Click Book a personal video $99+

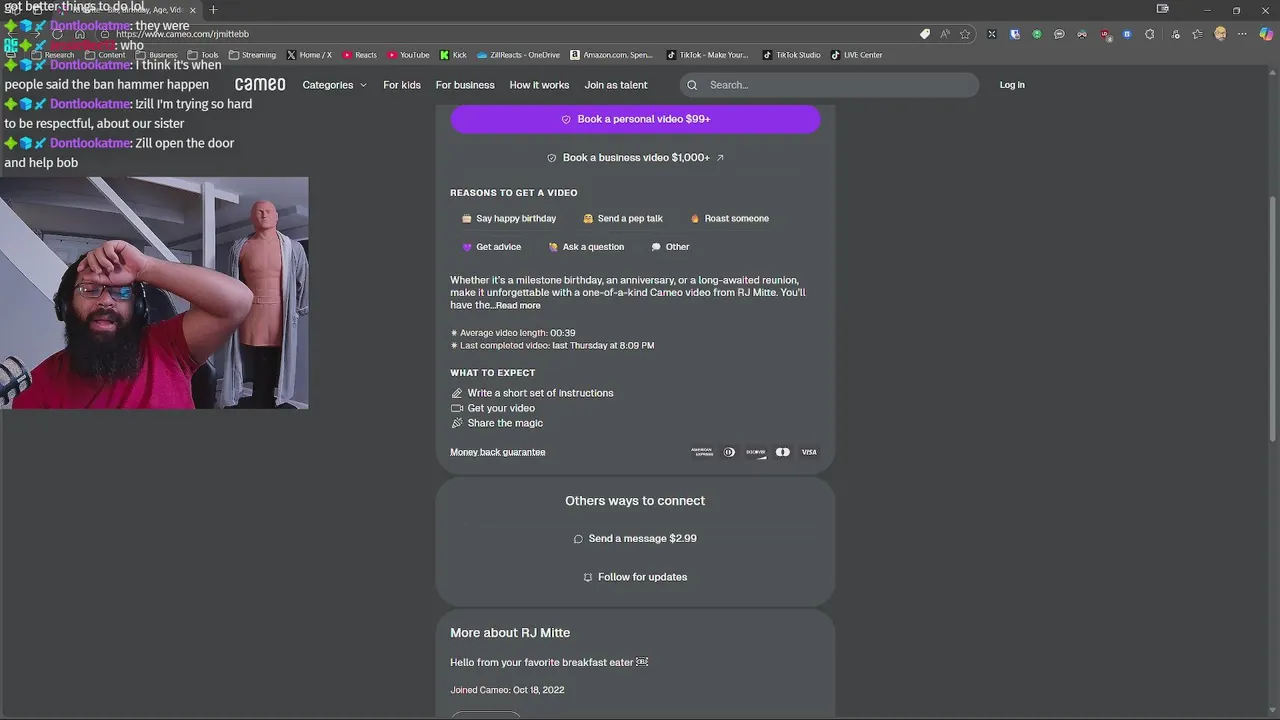(635, 119)
